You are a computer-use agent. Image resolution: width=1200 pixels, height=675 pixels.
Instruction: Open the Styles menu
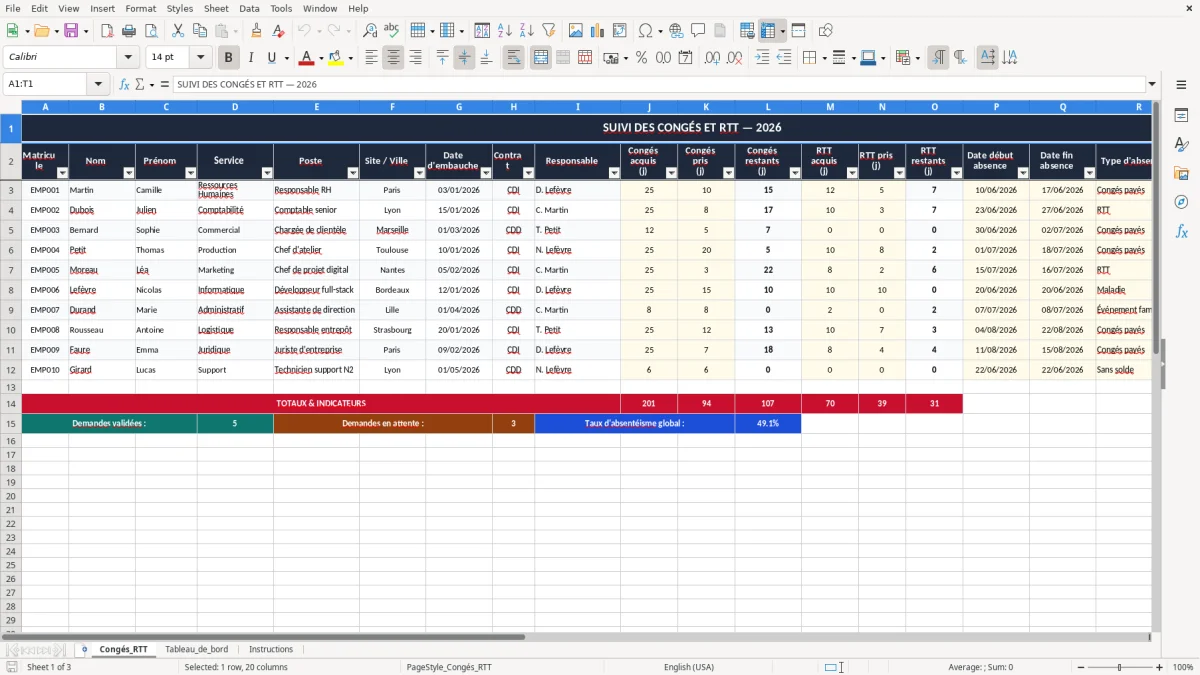click(180, 8)
